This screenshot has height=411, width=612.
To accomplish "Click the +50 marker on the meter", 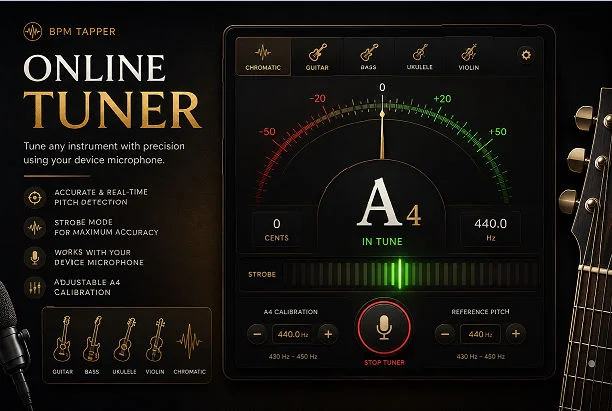I will tap(498, 132).
